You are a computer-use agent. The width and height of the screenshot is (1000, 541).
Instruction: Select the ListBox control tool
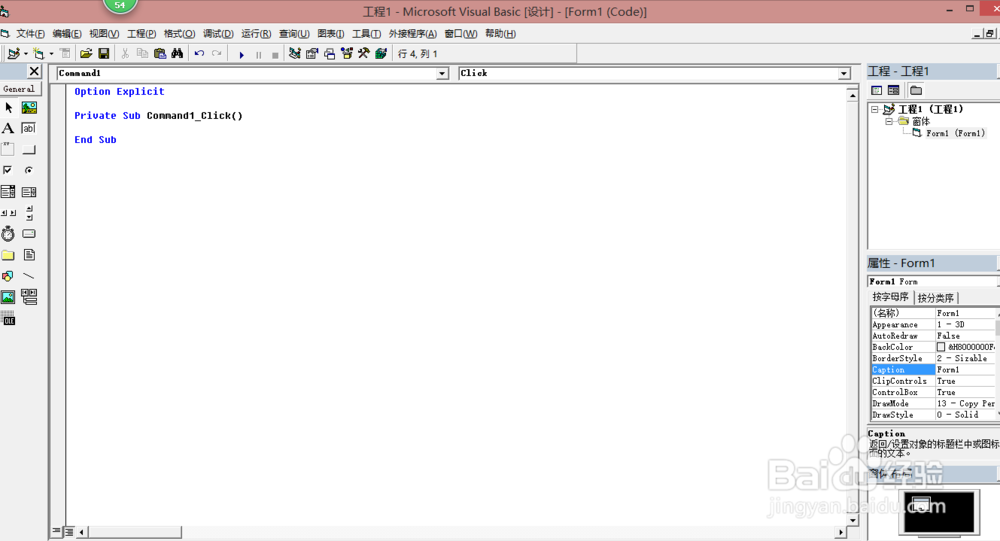(x=29, y=191)
